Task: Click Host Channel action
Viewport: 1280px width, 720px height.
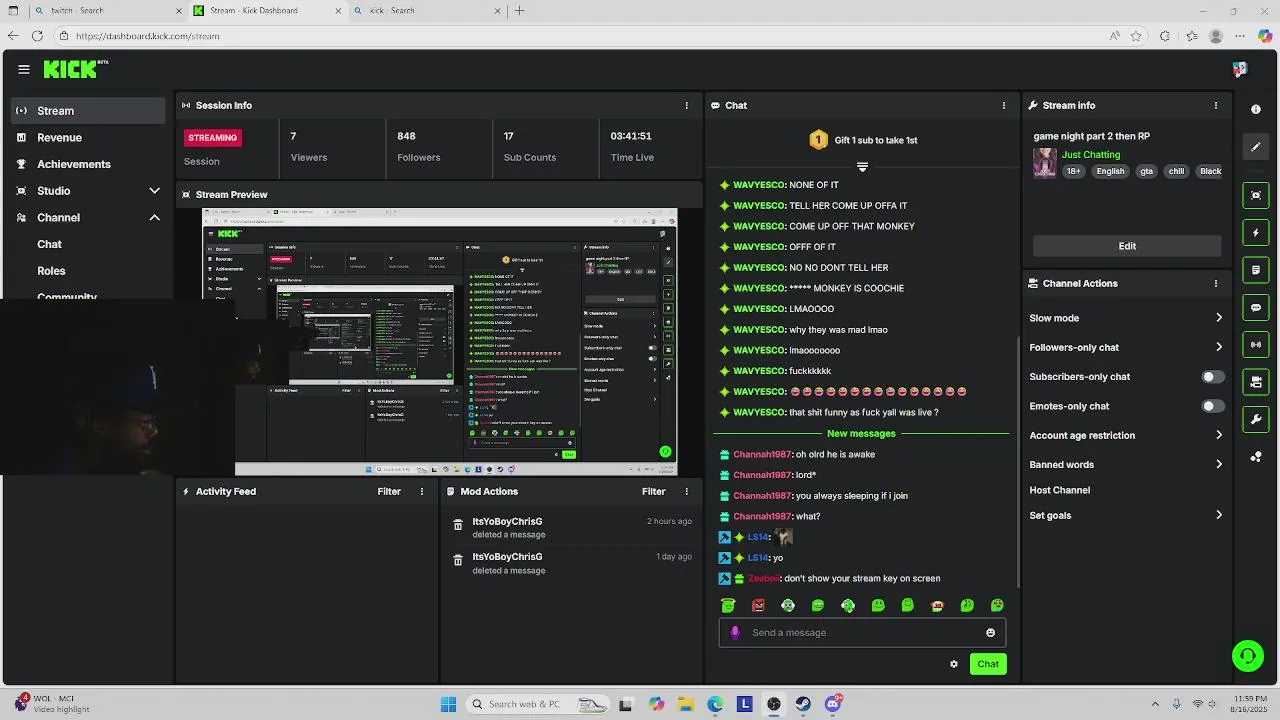Action: click(1059, 490)
